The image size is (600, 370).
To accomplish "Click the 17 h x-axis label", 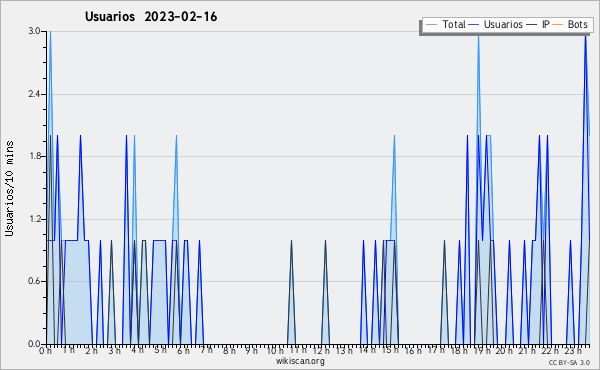I will pos(436,350).
